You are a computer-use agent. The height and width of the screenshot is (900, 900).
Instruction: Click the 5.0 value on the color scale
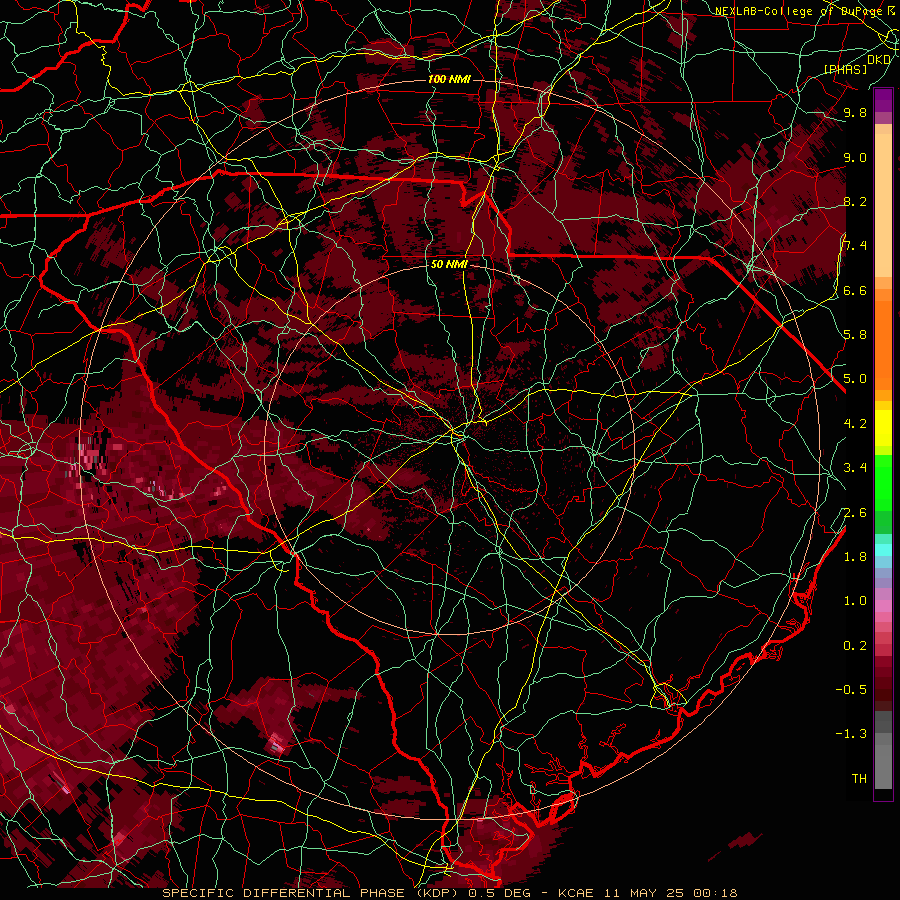(x=855, y=379)
